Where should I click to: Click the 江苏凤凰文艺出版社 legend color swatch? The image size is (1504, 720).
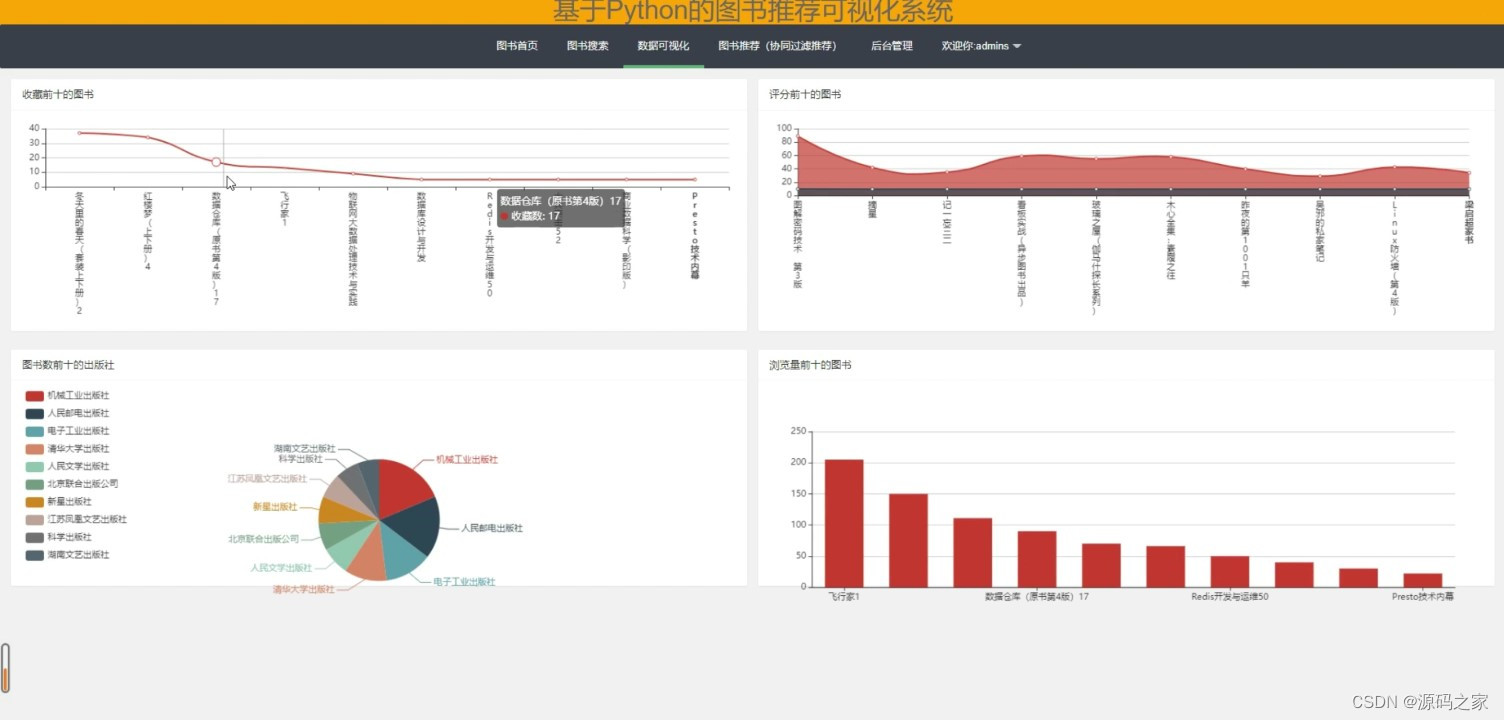click(35, 519)
